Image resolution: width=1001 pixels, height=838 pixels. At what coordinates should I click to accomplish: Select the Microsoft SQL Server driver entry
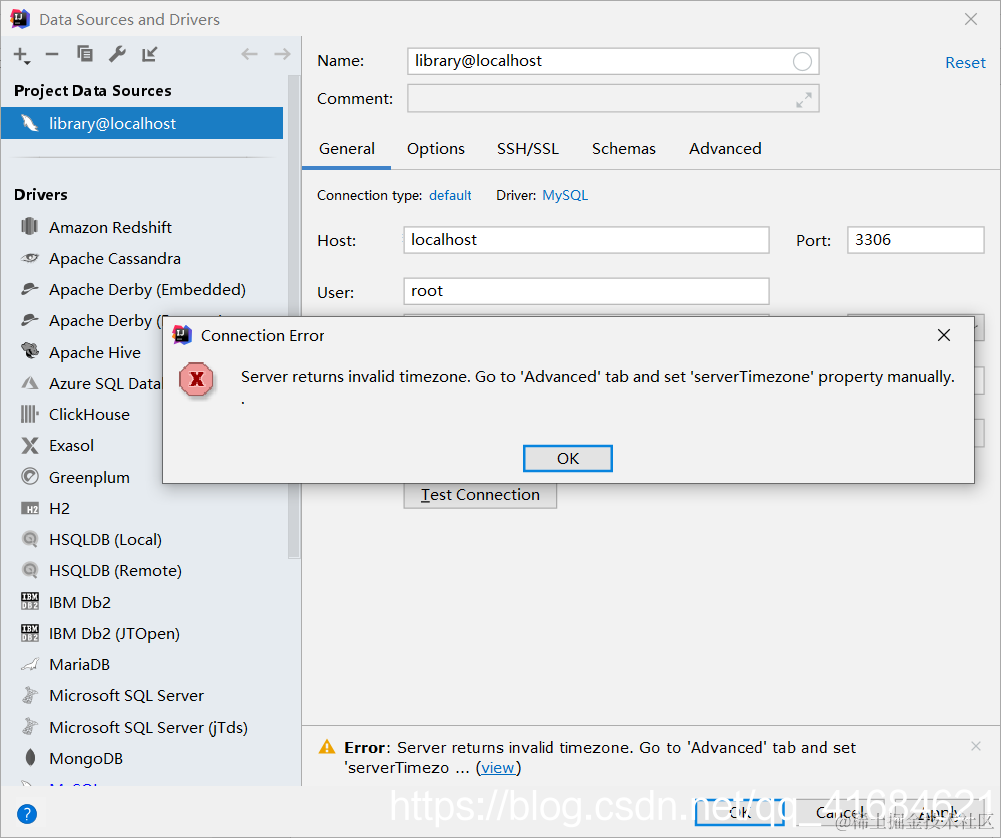126,696
